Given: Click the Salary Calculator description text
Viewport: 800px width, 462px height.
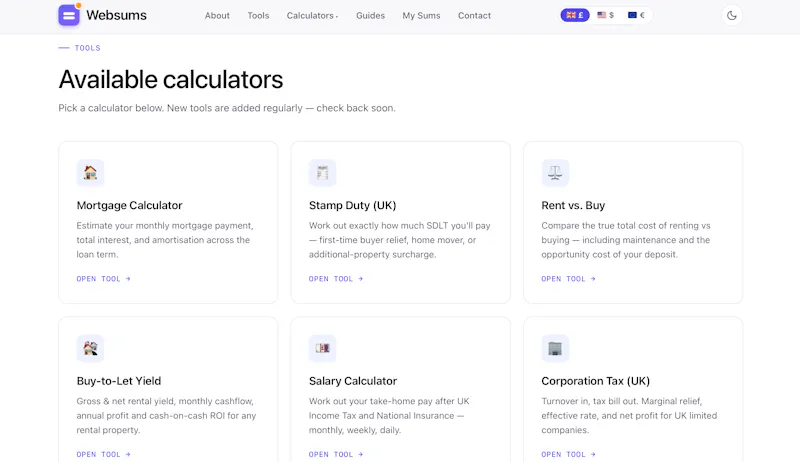Looking at the screenshot, I should tap(389, 416).
